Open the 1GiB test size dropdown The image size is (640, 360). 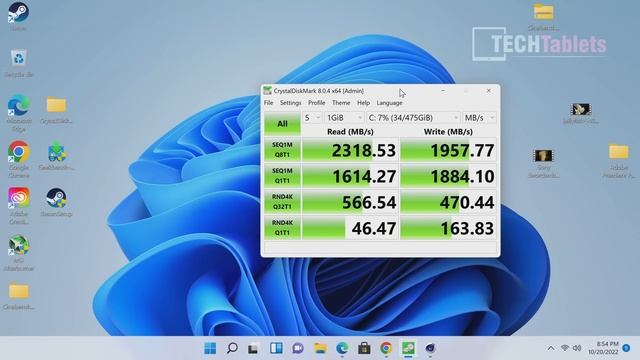[344, 118]
